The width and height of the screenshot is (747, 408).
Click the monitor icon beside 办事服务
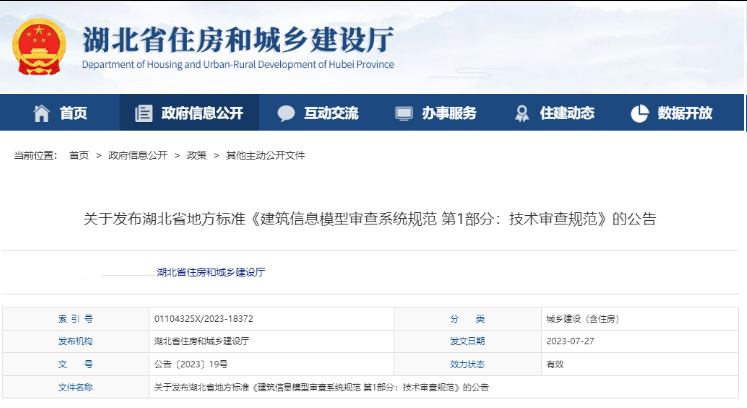[404, 113]
